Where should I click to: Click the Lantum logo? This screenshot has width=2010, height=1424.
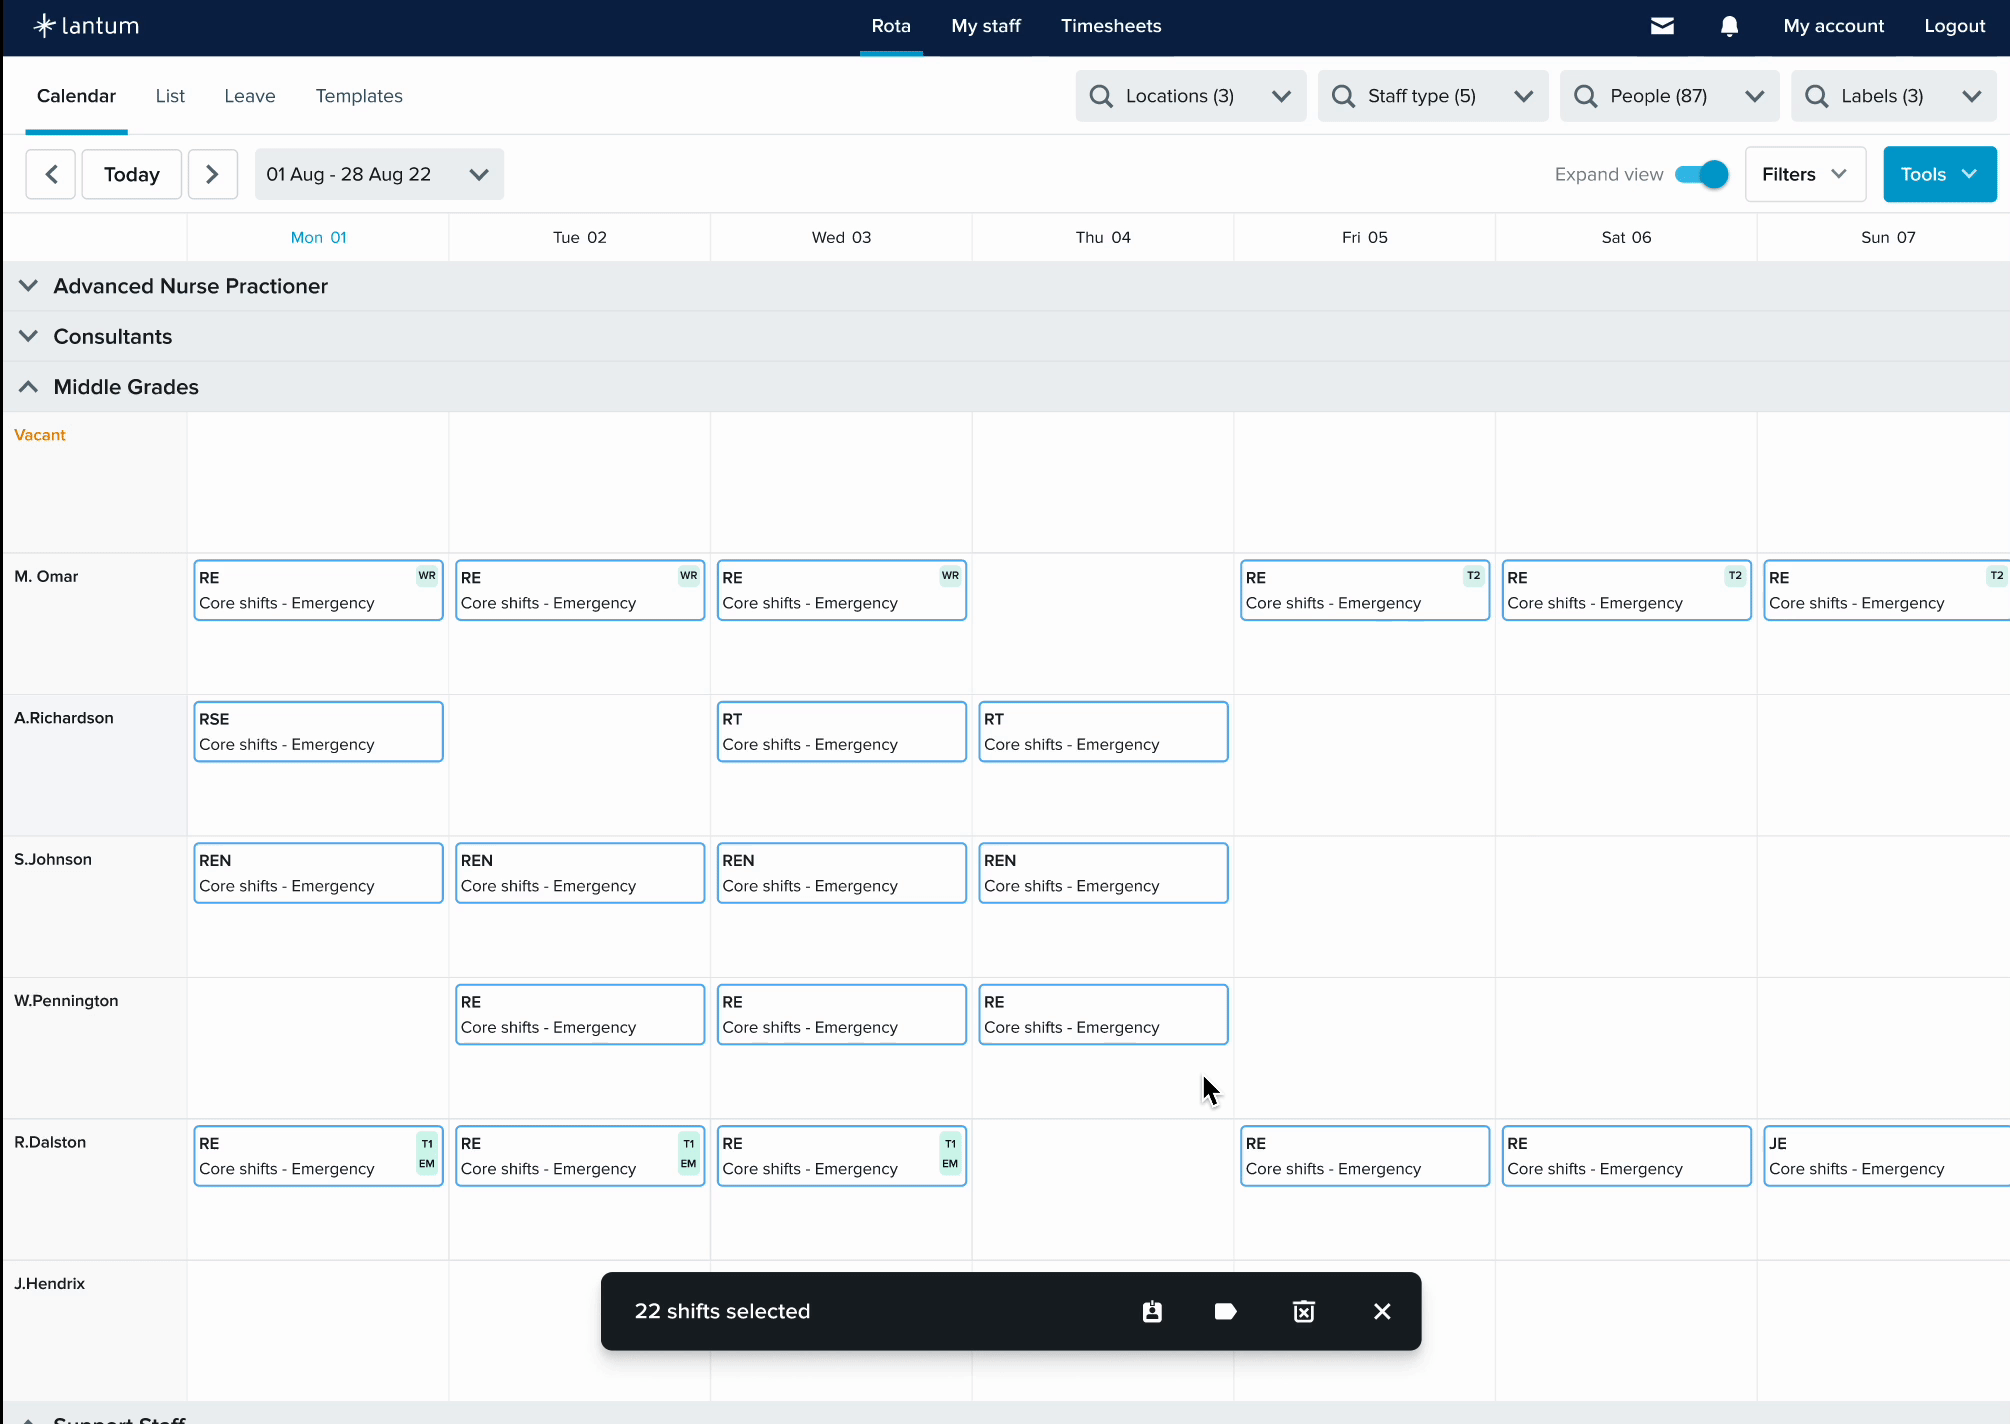86,26
